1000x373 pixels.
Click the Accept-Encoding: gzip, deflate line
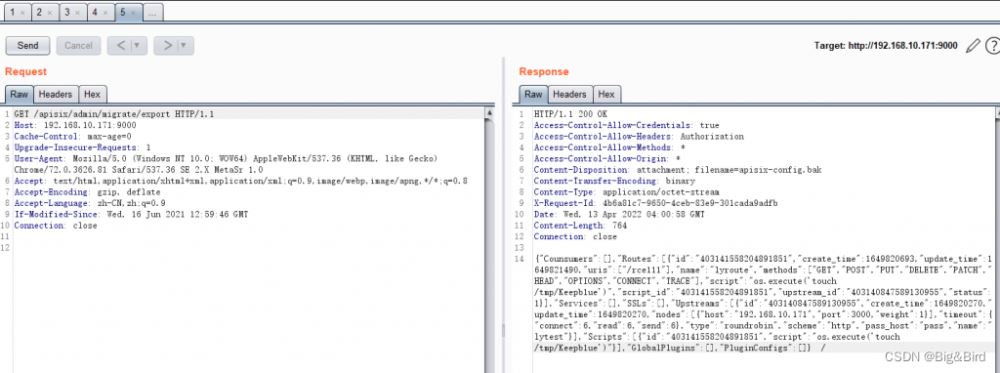tap(87, 192)
